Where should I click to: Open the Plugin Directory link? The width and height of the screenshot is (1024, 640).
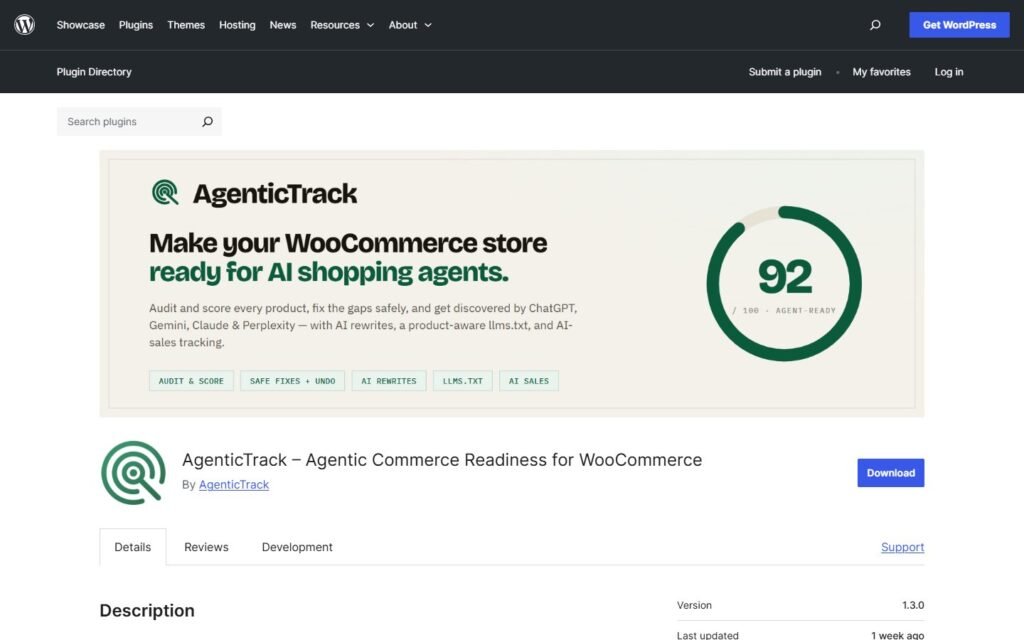94,72
